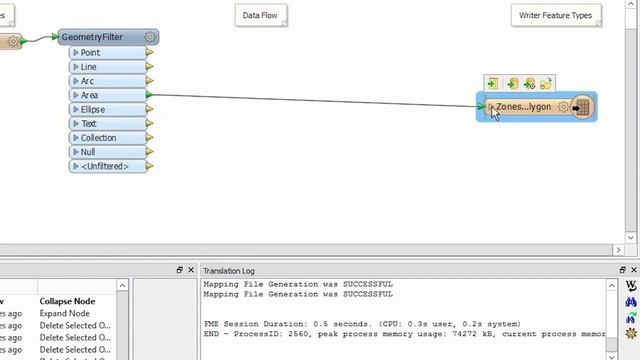
Task: Click the writer table inspect button on Zones...lygon
Action: 582,107
